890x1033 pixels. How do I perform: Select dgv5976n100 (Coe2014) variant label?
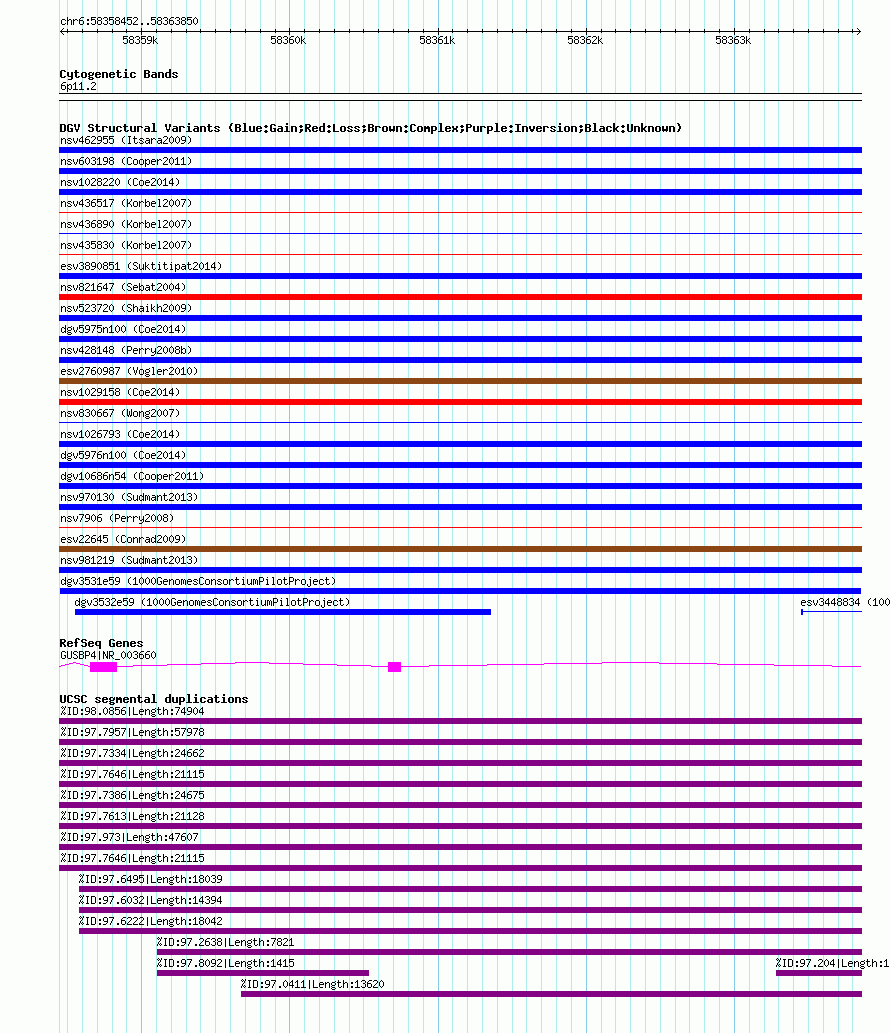123,455
